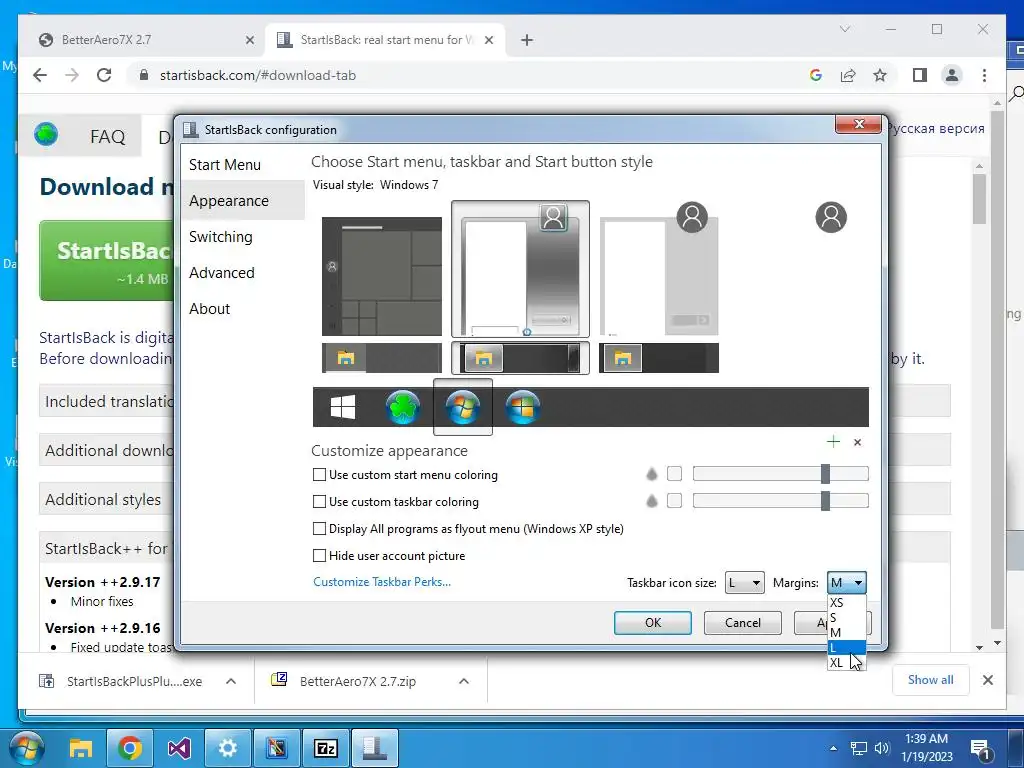Open the Русская версия link
The height and width of the screenshot is (768, 1024).
(x=936, y=128)
